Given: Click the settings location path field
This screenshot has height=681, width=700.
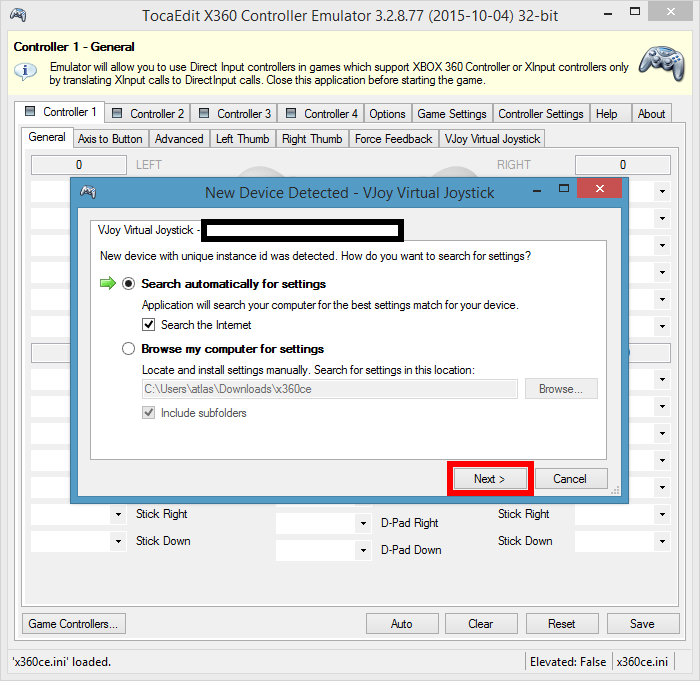Looking at the screenshot, I should (x=330, y=389).
